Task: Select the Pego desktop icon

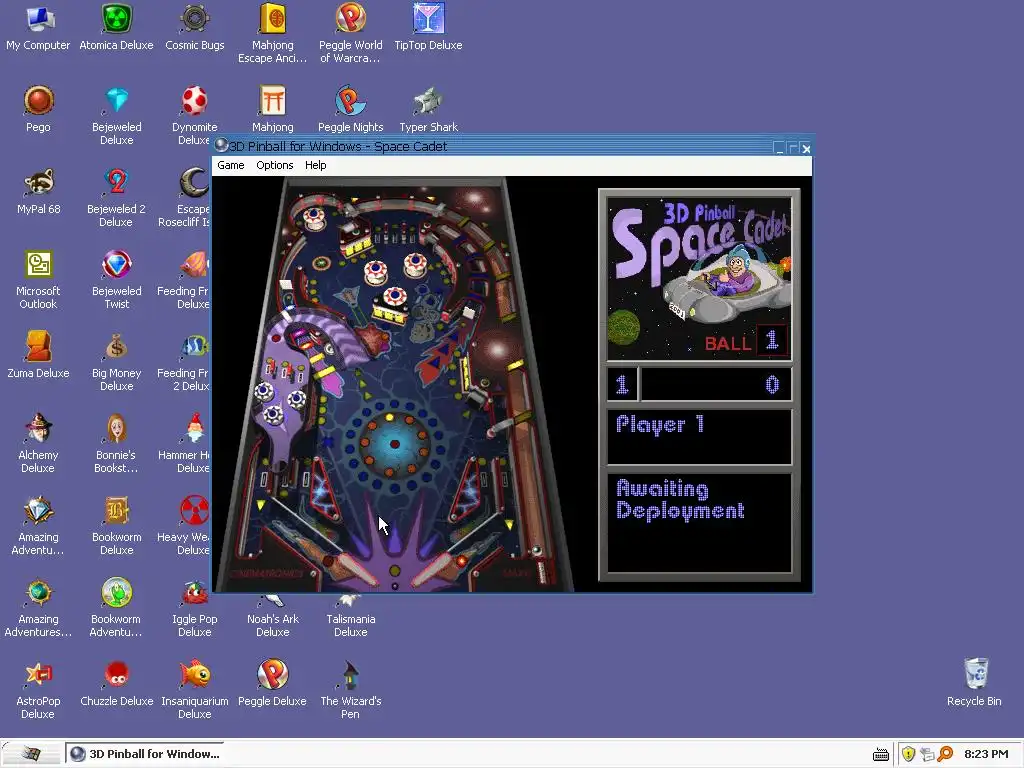Action: tap(38, 110)
